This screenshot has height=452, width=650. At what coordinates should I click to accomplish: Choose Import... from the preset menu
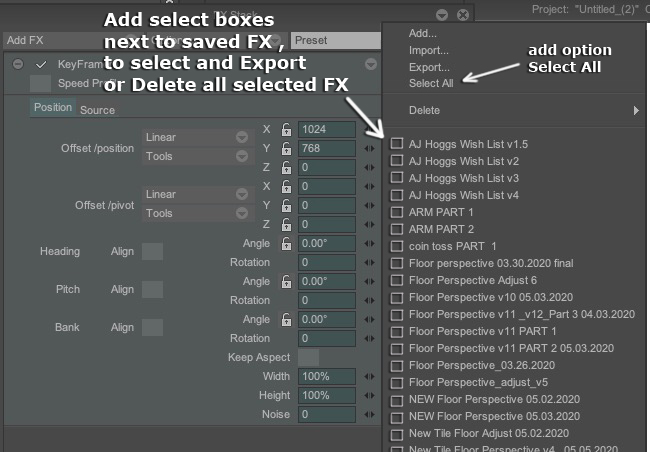[429, 51]
